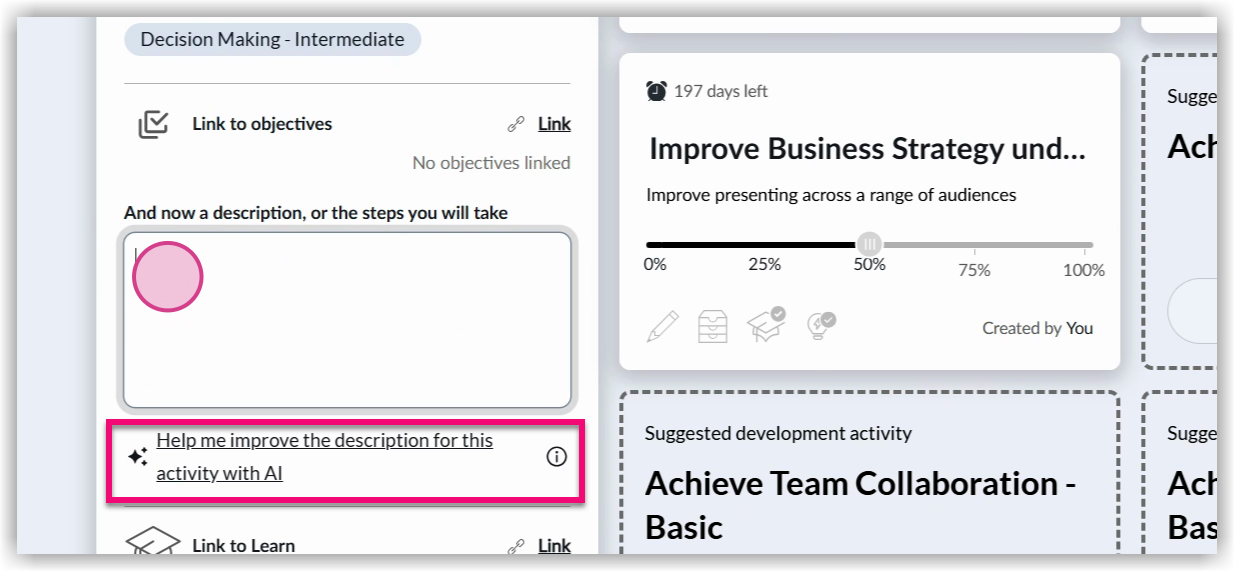Click the chain icon next to objectives Link
Image resolution: width=1235 pixels, height=572 pixels.
pyautogui.click(x=516, y=125)
